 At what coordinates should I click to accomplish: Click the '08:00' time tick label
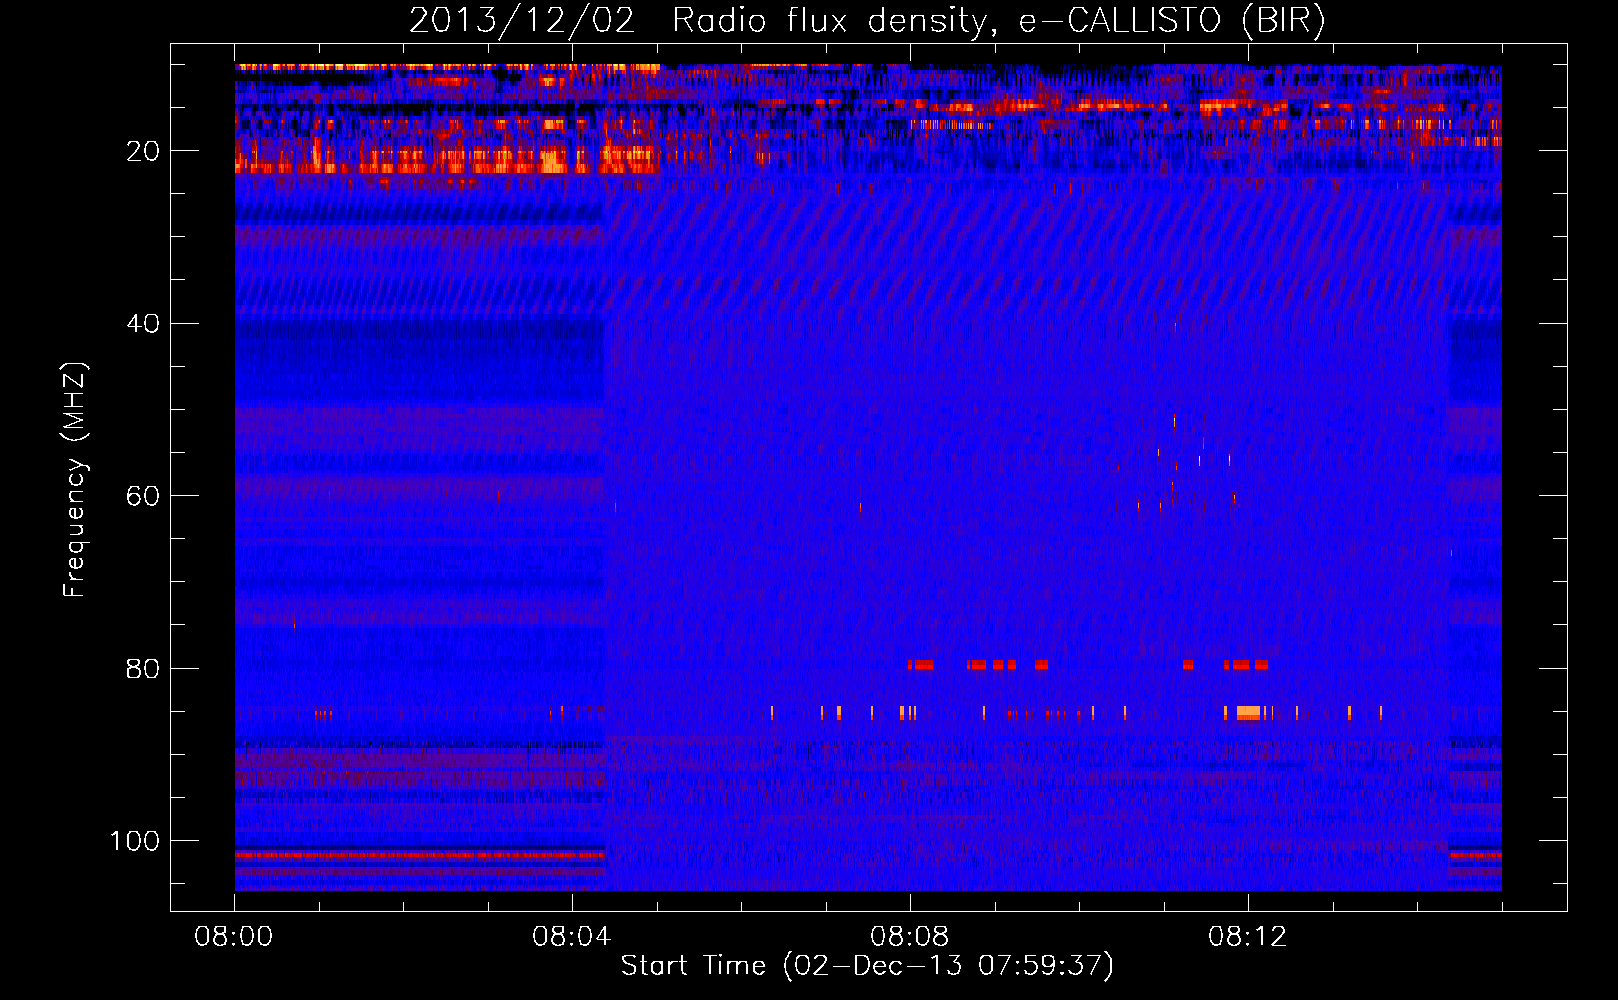point(234,937)
